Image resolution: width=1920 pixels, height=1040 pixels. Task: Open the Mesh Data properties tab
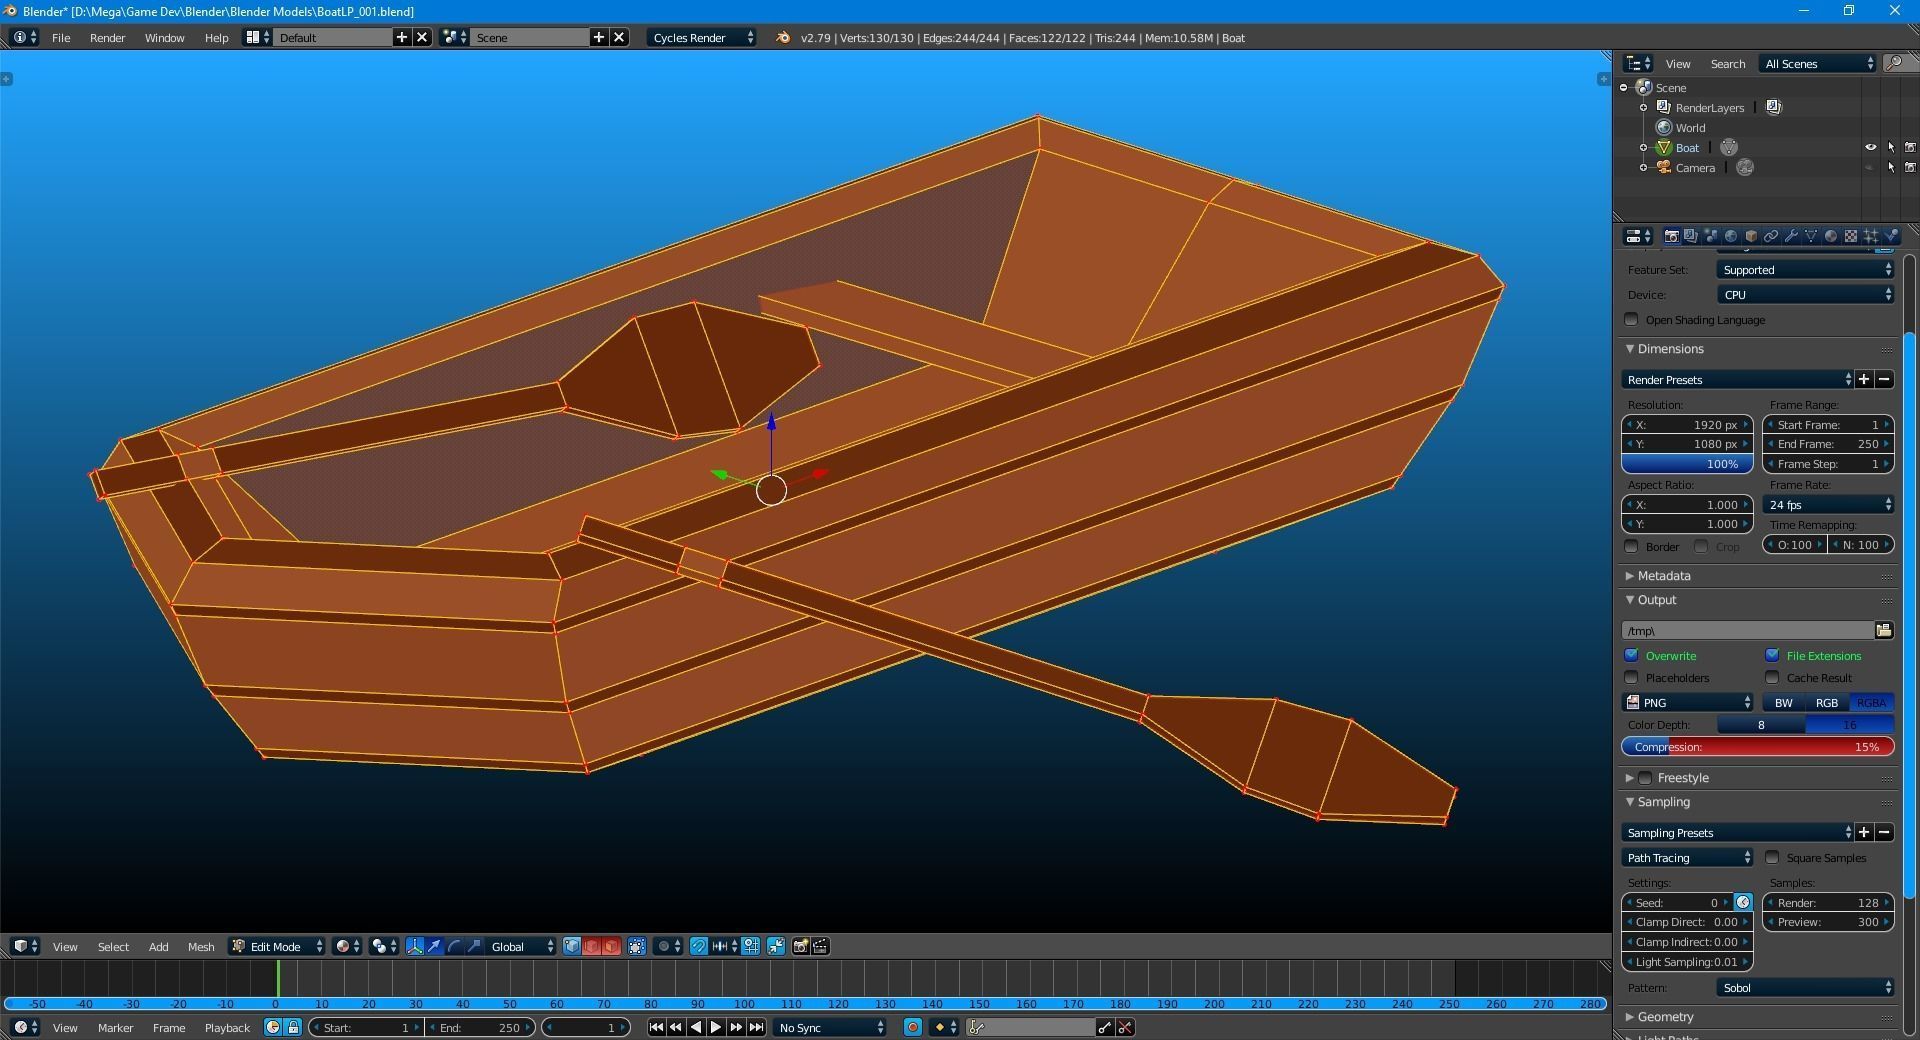coord(1811,236)
